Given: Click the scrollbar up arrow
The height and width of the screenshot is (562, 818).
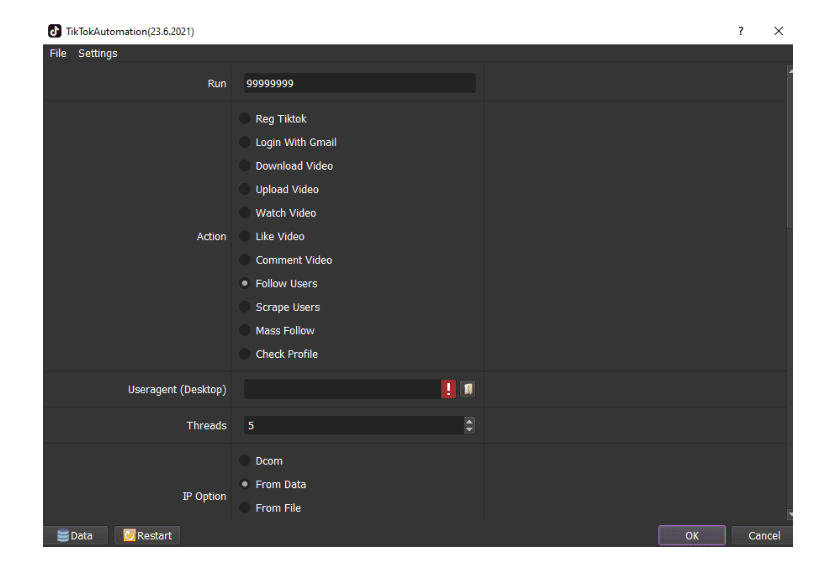Looking at the screenshot, I should 790,70.
